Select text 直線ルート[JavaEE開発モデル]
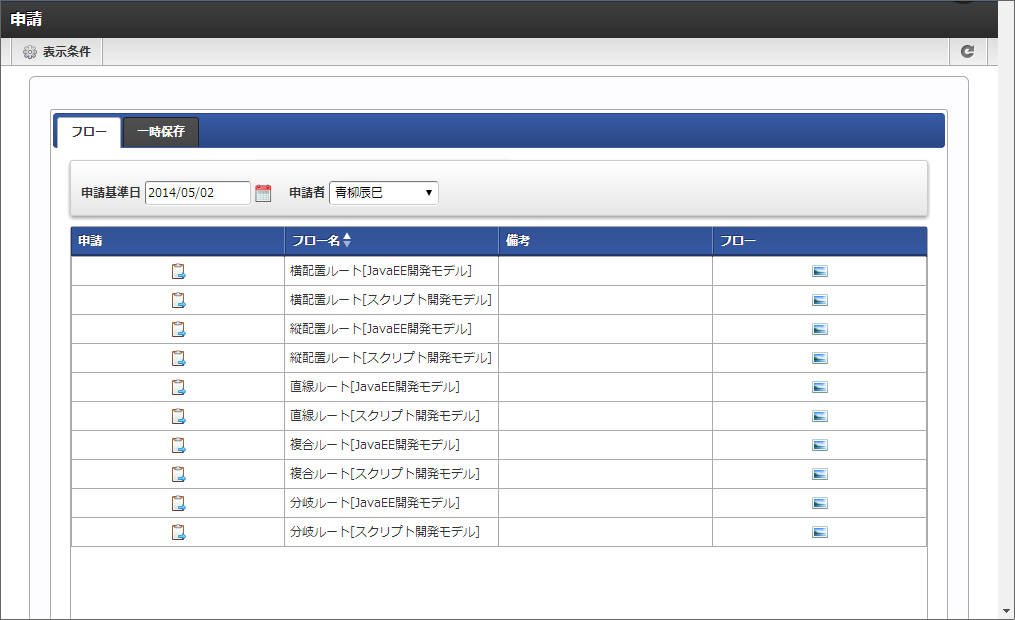Viewport: 1015px width, 620px height. [x=375, y=387]
